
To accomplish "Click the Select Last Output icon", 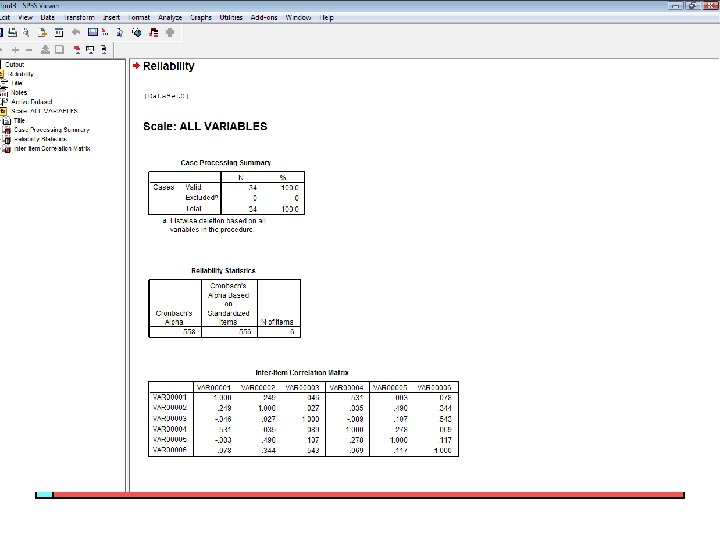I will point(154,32).
